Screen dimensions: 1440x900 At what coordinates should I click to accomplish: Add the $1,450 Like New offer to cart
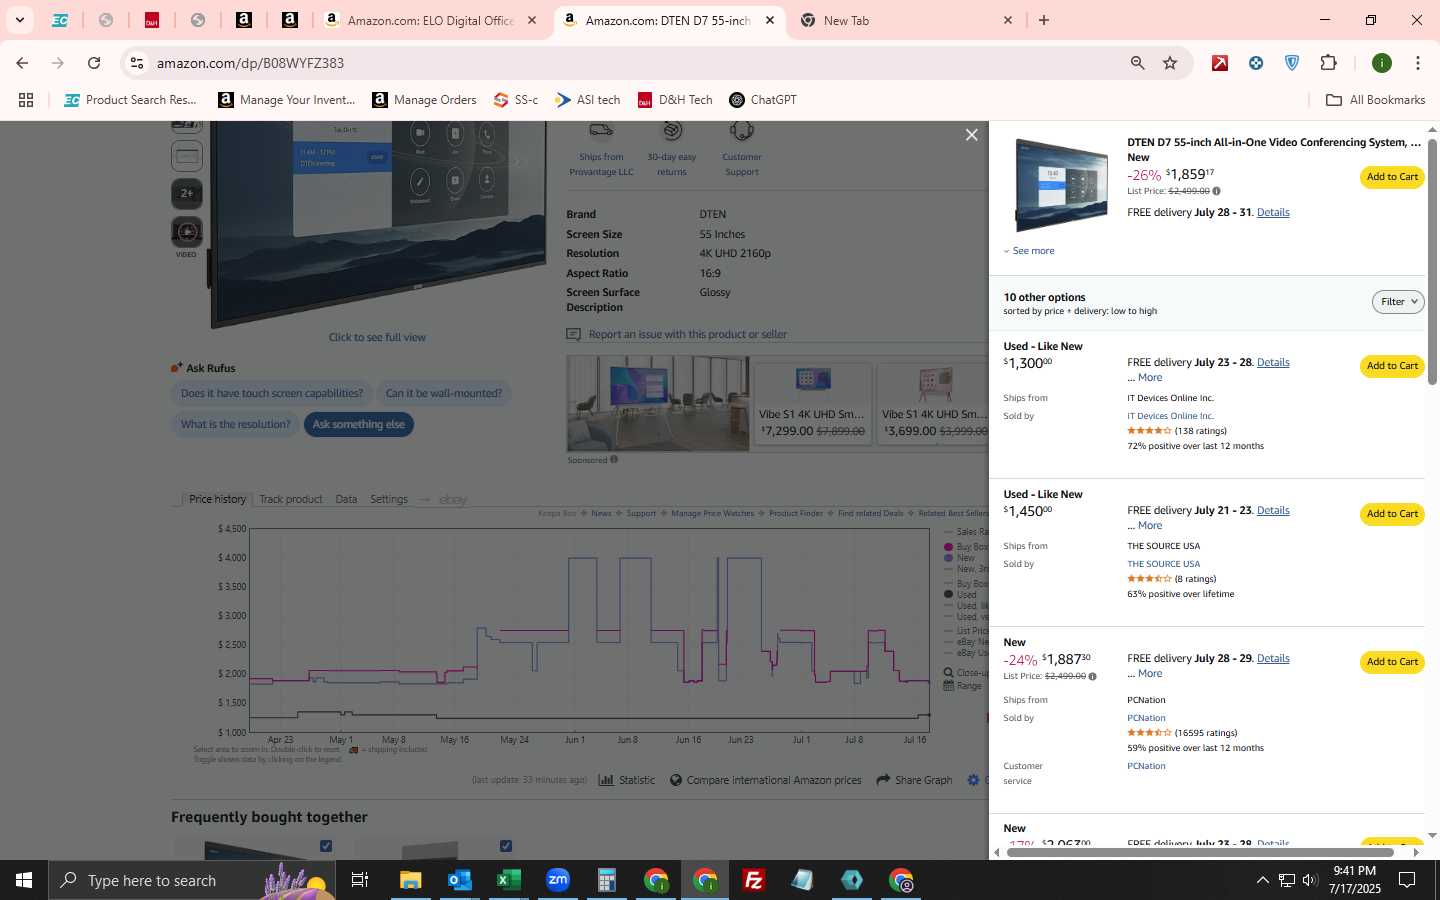1392,514
